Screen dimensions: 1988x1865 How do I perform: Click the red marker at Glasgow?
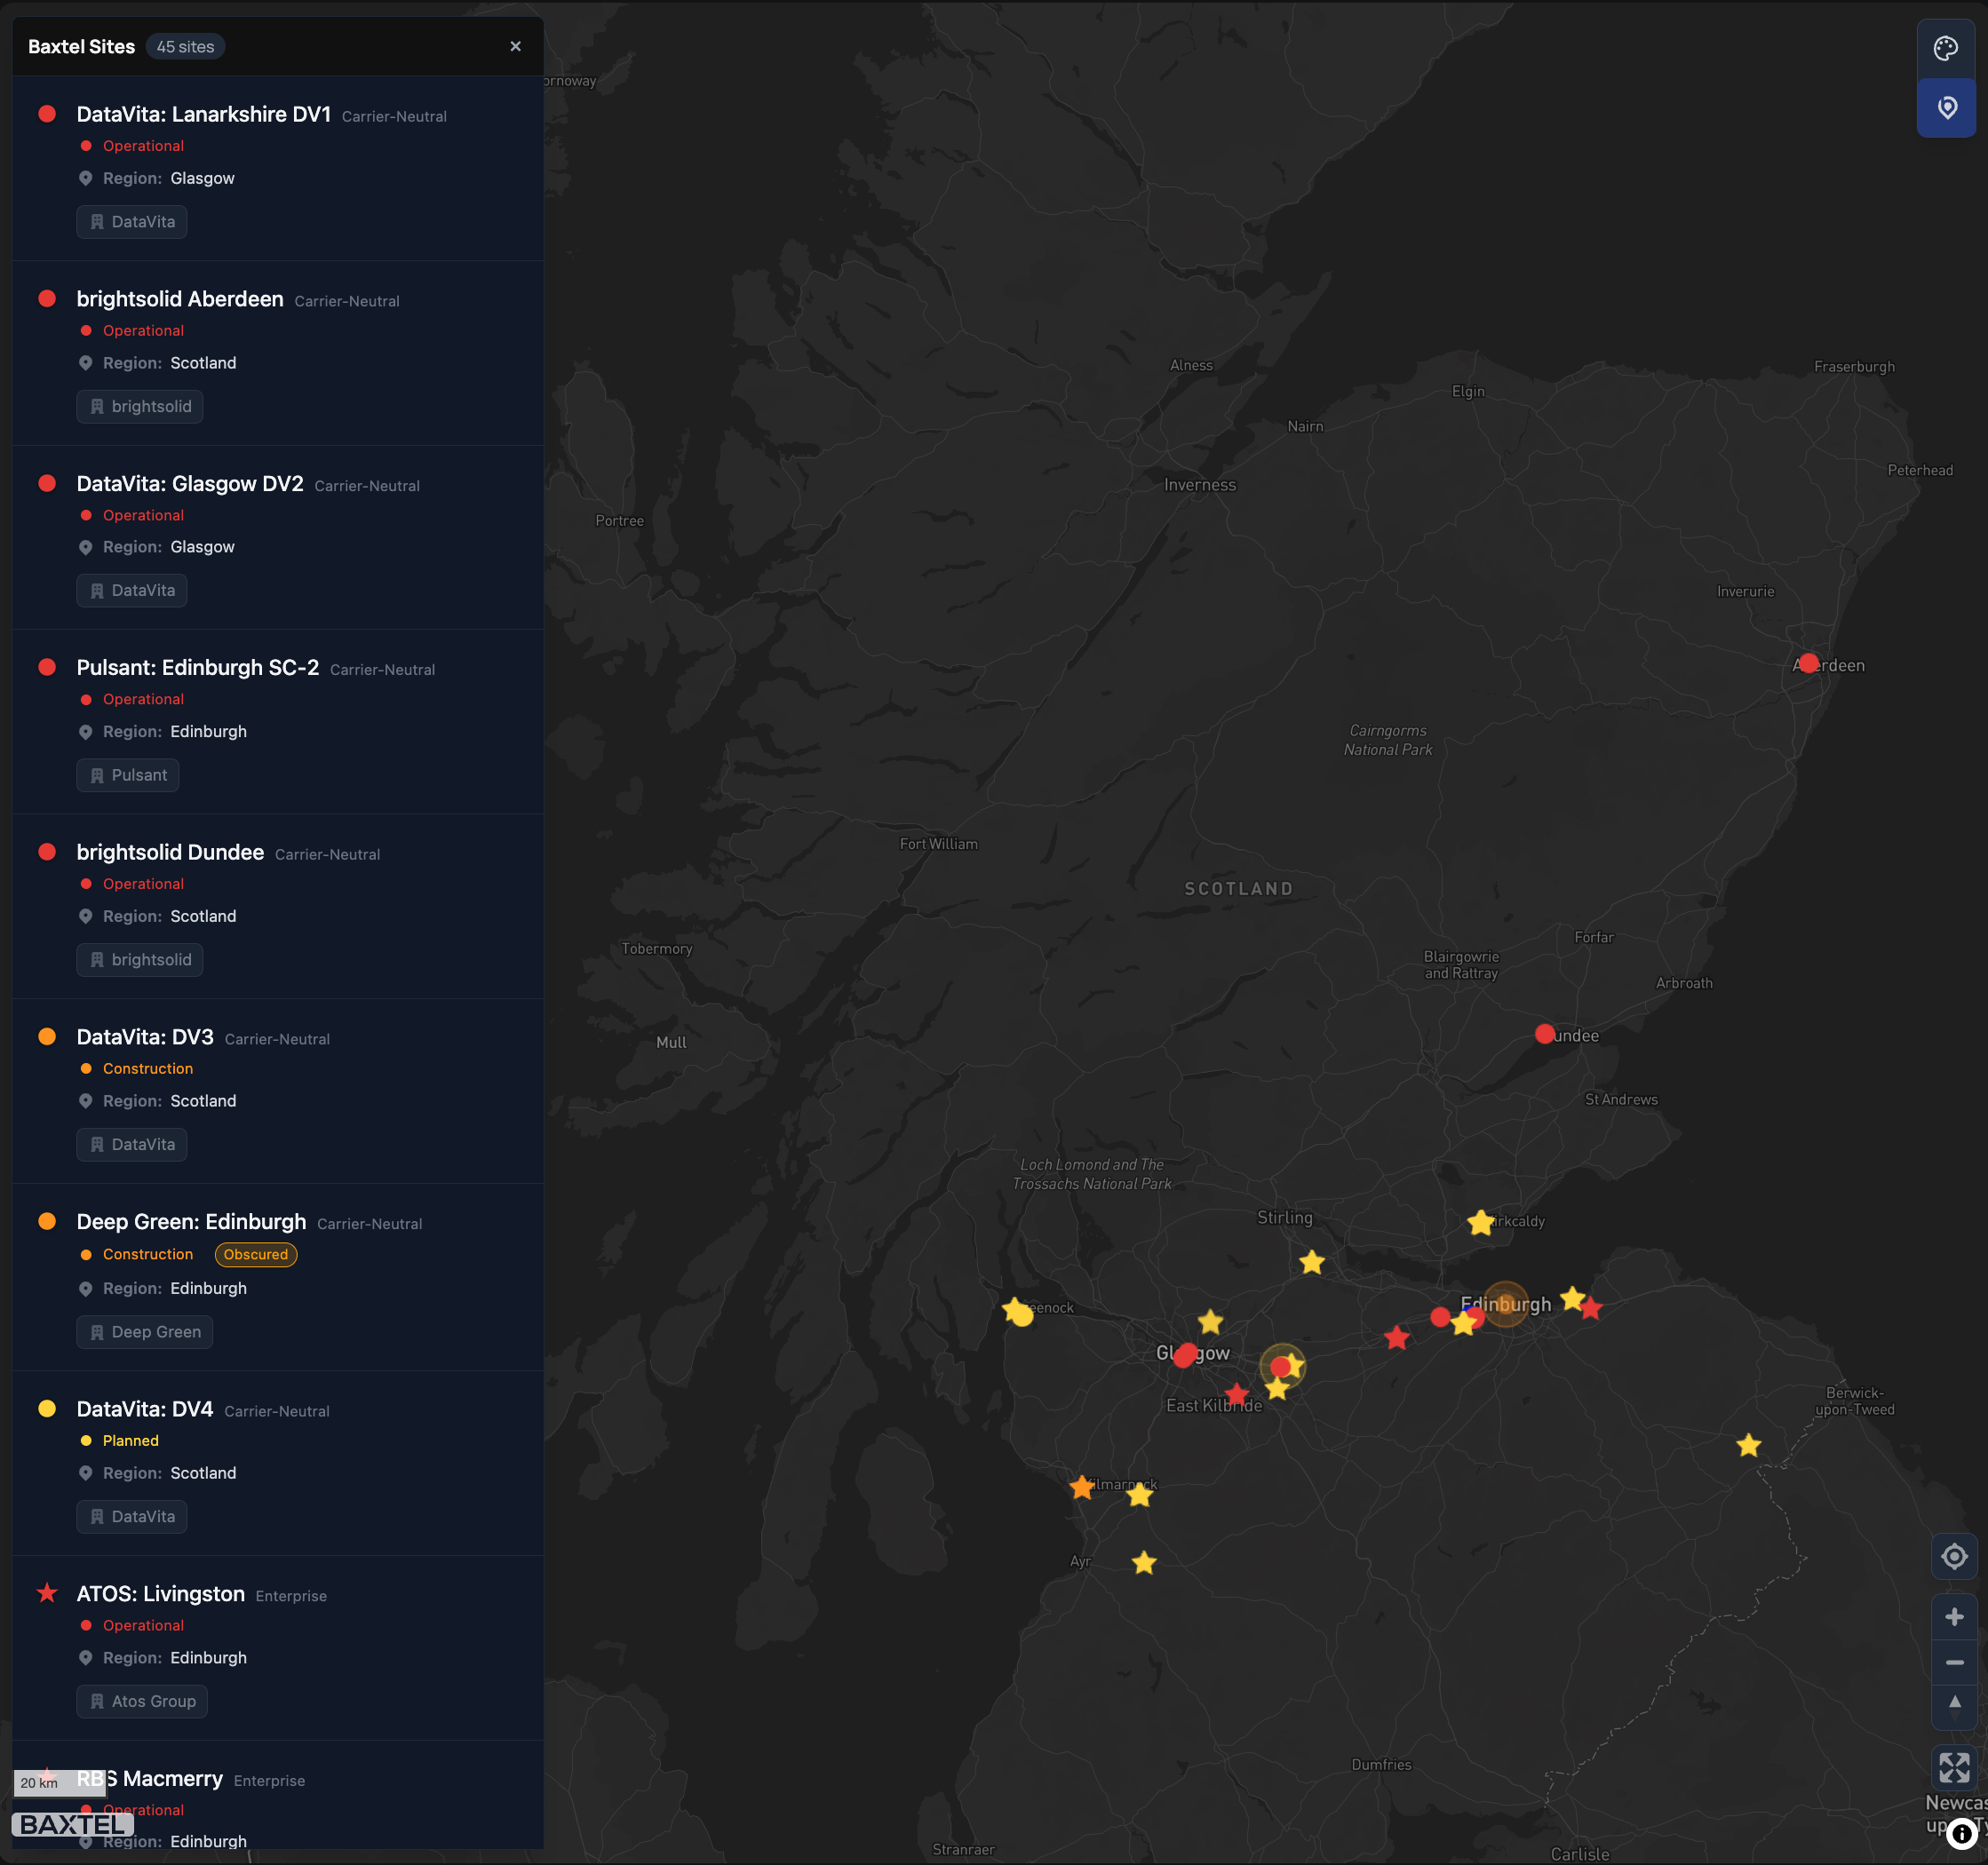coord(1185,1355)
